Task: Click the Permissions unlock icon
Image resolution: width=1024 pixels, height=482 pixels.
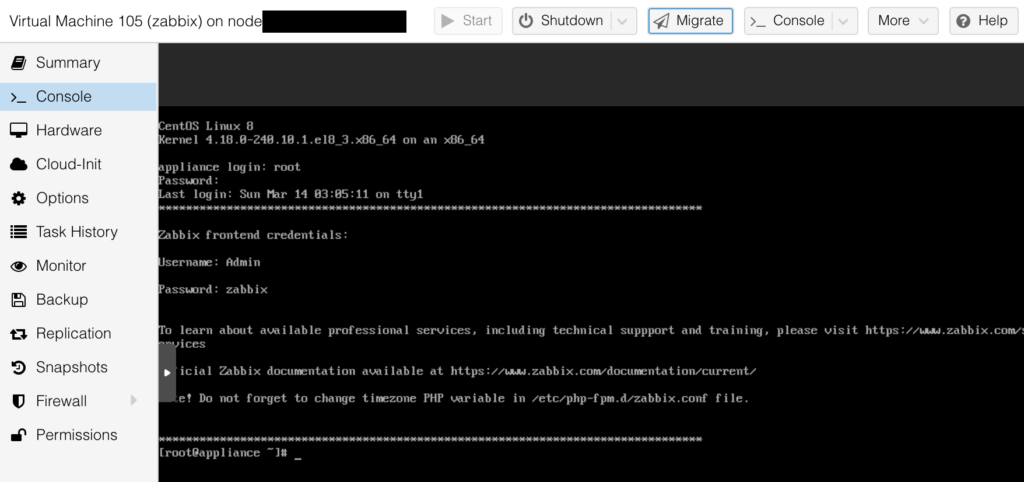Action: [18, 435]
